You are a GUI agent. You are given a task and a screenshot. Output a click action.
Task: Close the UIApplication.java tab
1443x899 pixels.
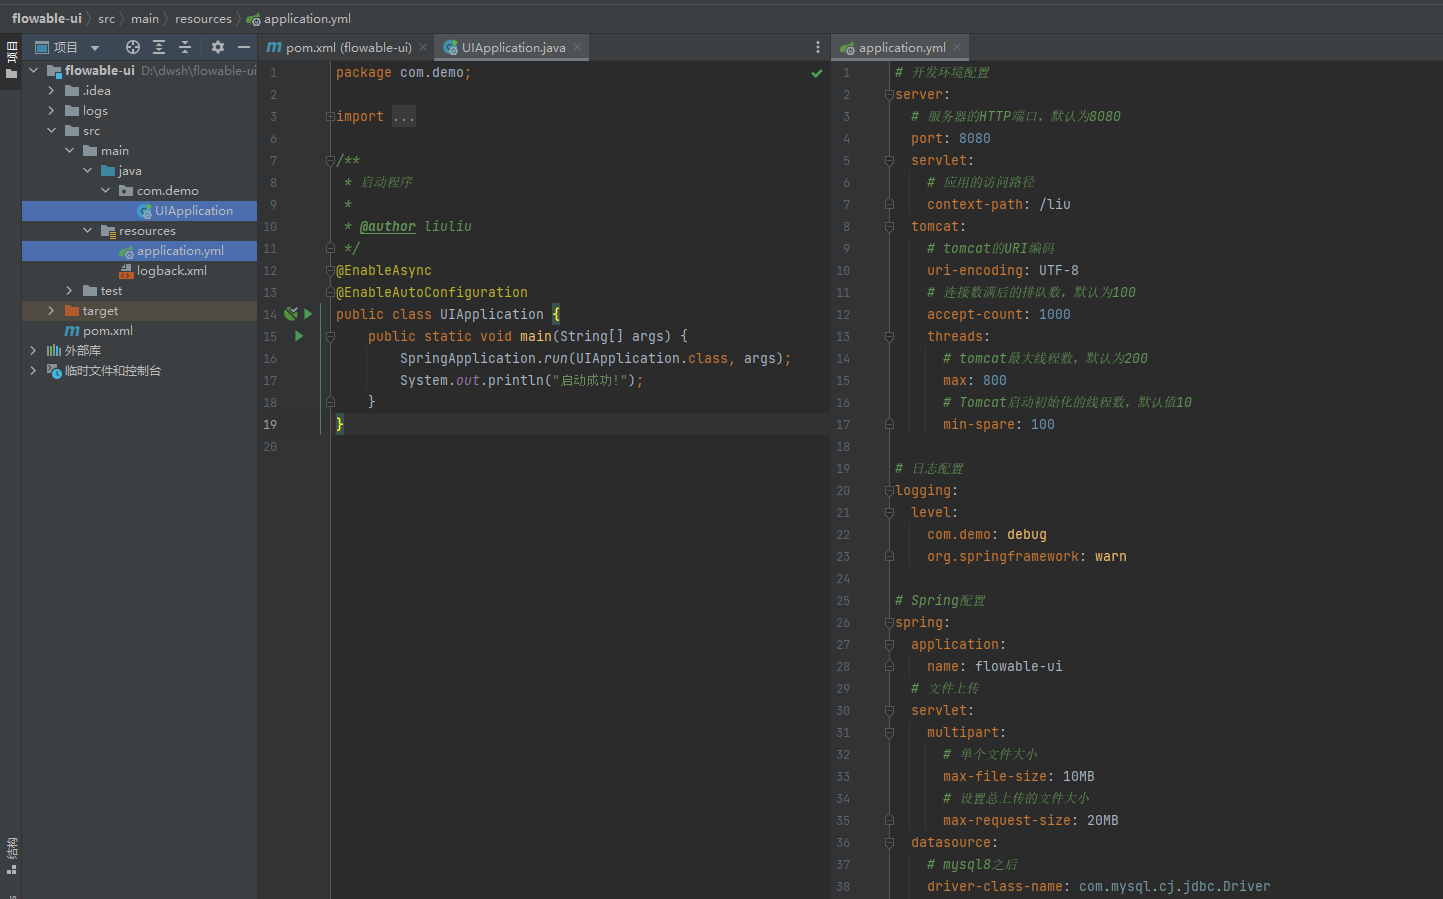click(x=577, y=47)
